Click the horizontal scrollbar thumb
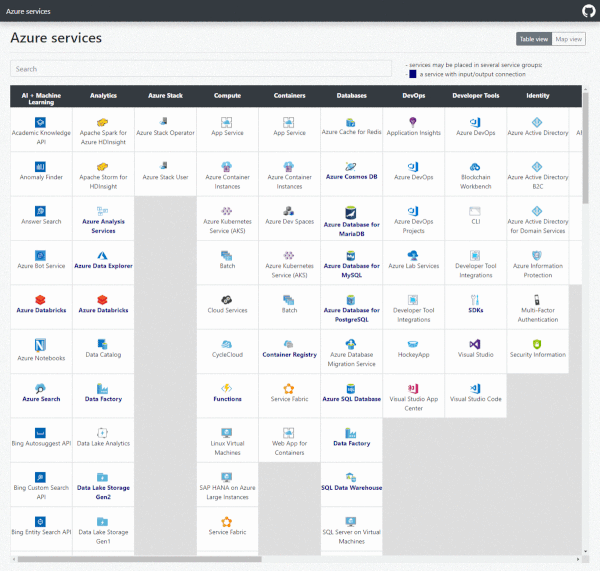 tap(140, 559)
